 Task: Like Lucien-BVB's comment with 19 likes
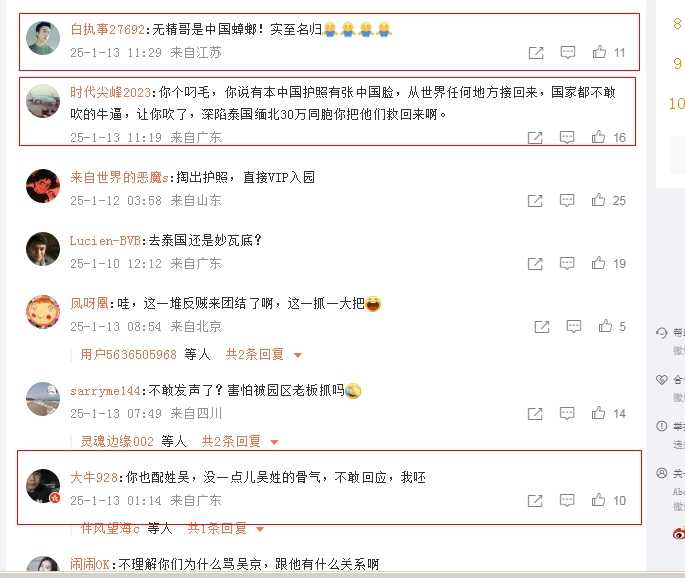[598, 263]
